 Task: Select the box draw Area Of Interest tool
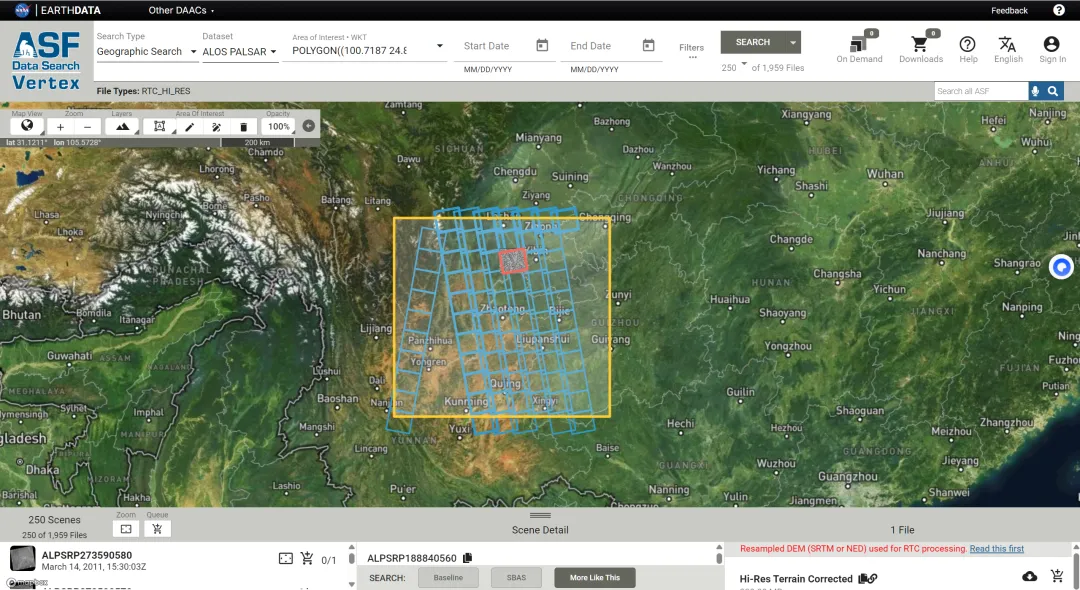coord(159,127)
